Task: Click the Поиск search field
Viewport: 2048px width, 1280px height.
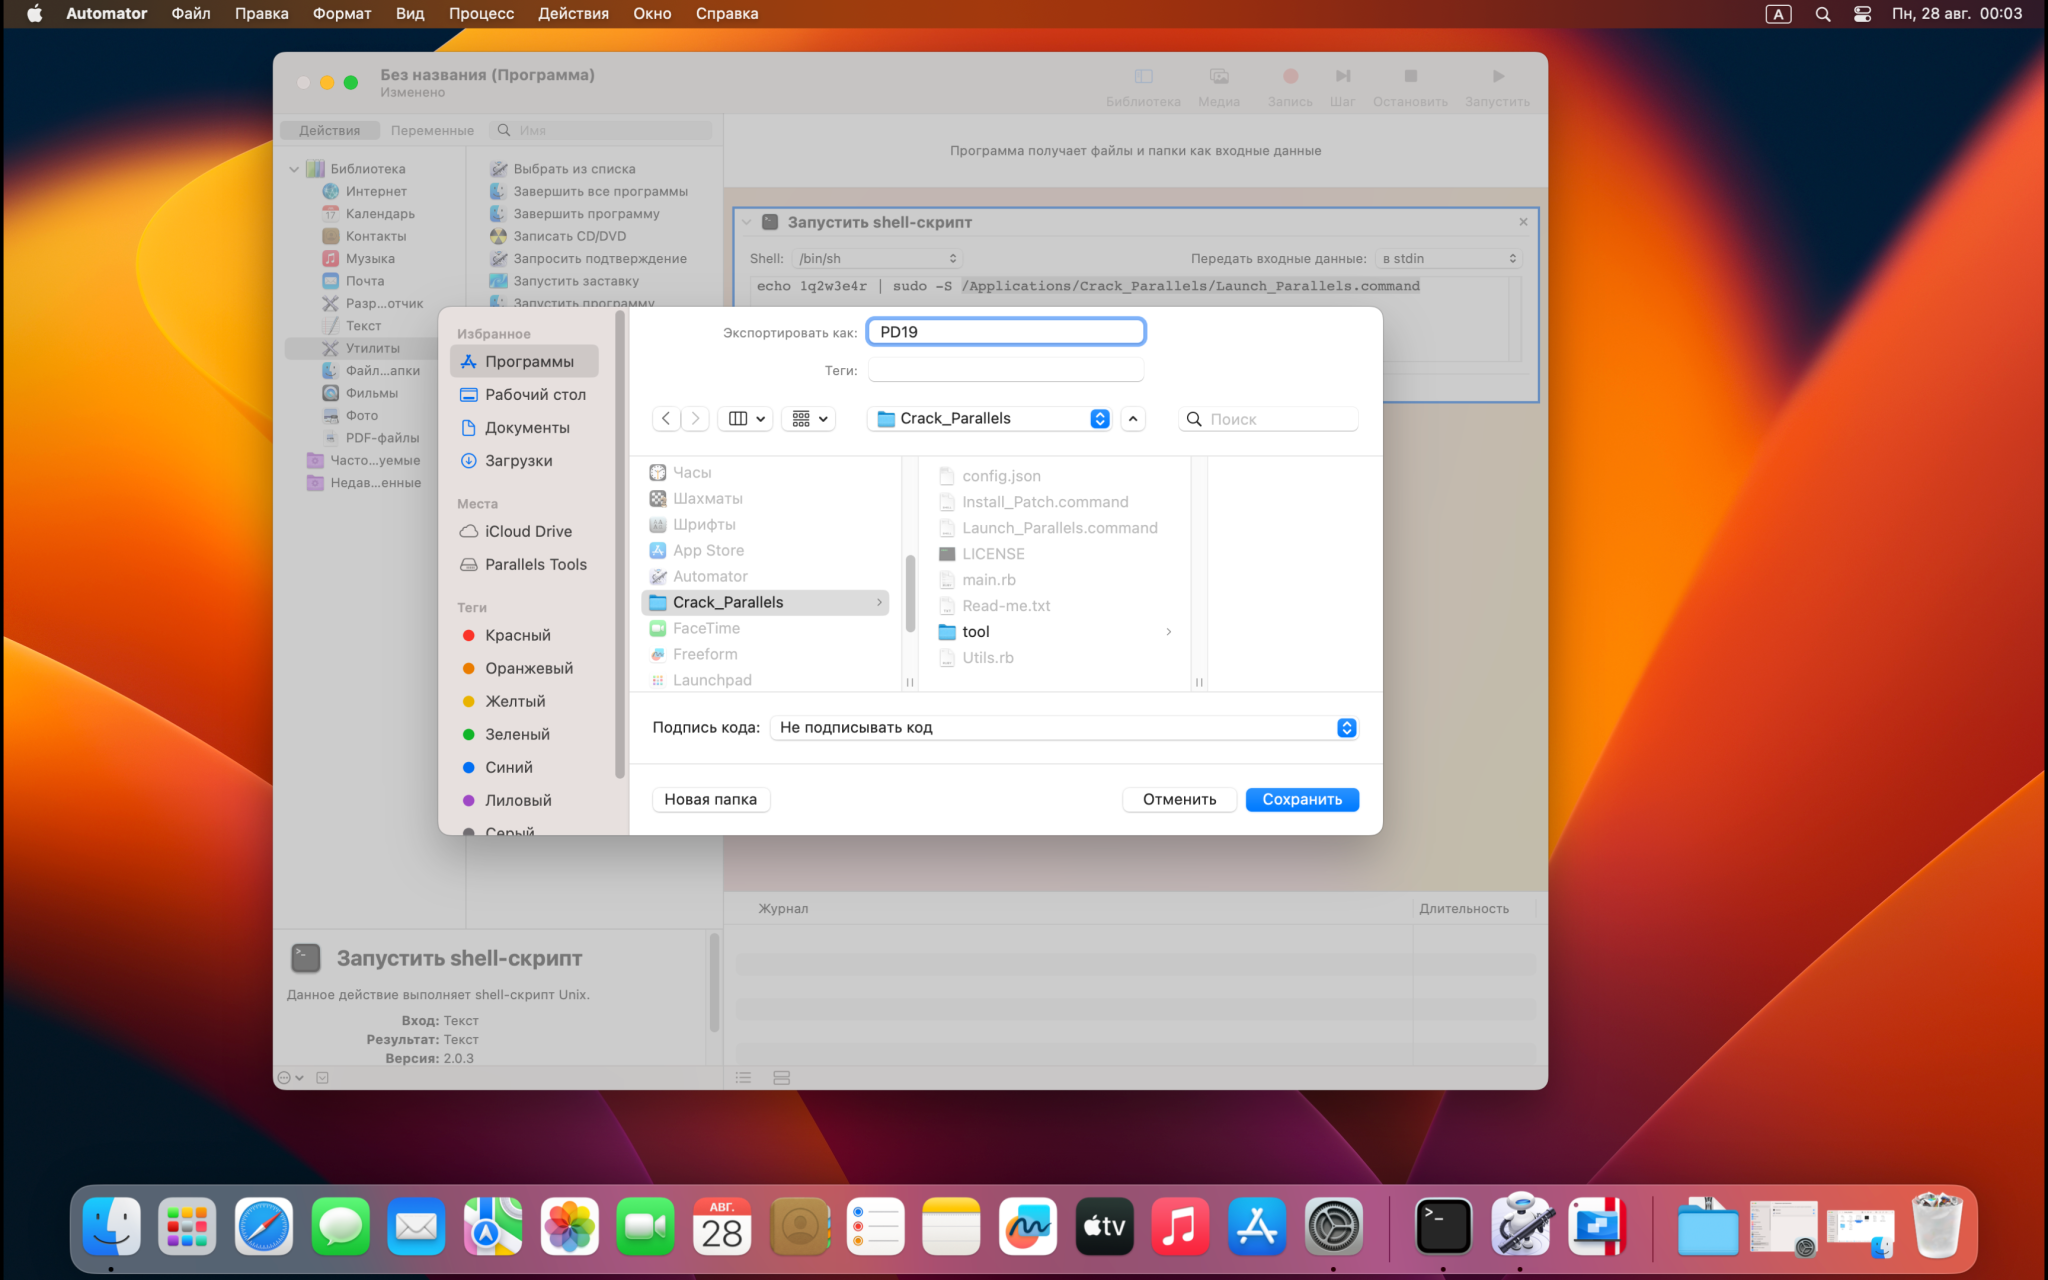Action: click(1268, 419)
